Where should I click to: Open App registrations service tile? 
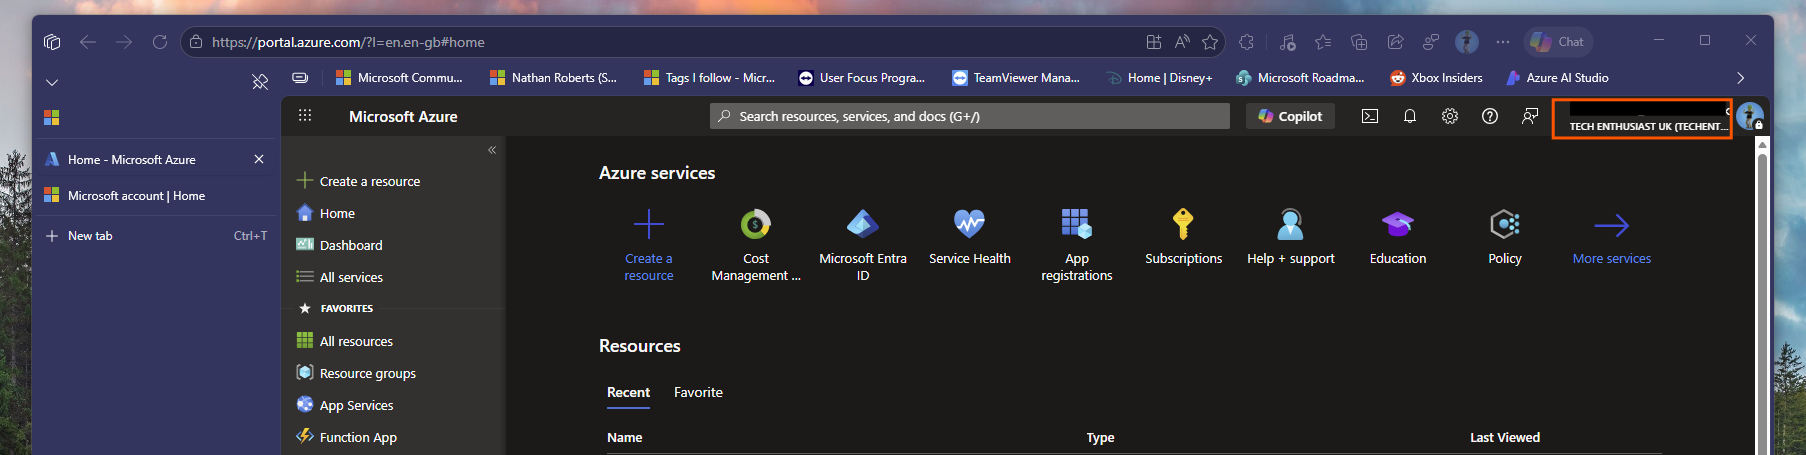[1077, 245]
